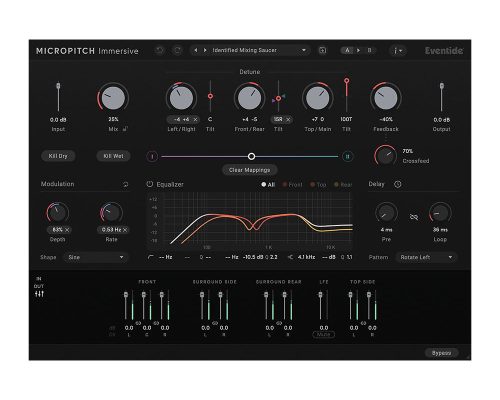Image resolution: width=500 pixels, height=400 pixels.
Task: Click the link icon between Pre and Loop
Action: (414, 217)
